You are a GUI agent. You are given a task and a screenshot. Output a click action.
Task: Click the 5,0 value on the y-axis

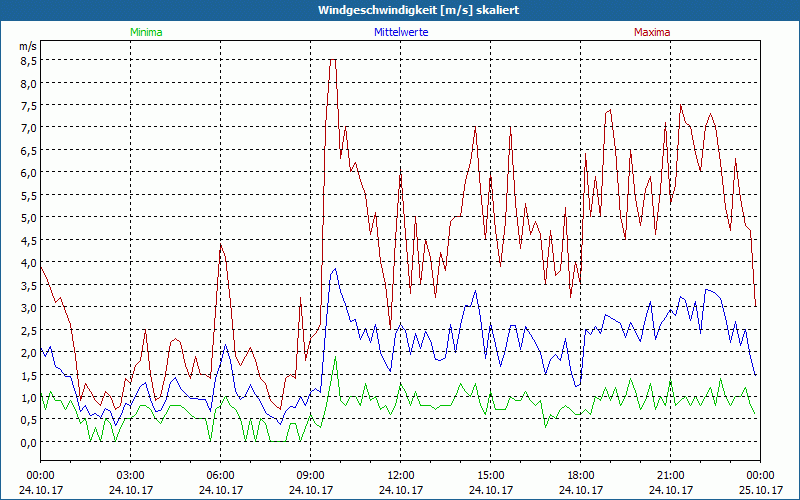click(x=29, y=217)
